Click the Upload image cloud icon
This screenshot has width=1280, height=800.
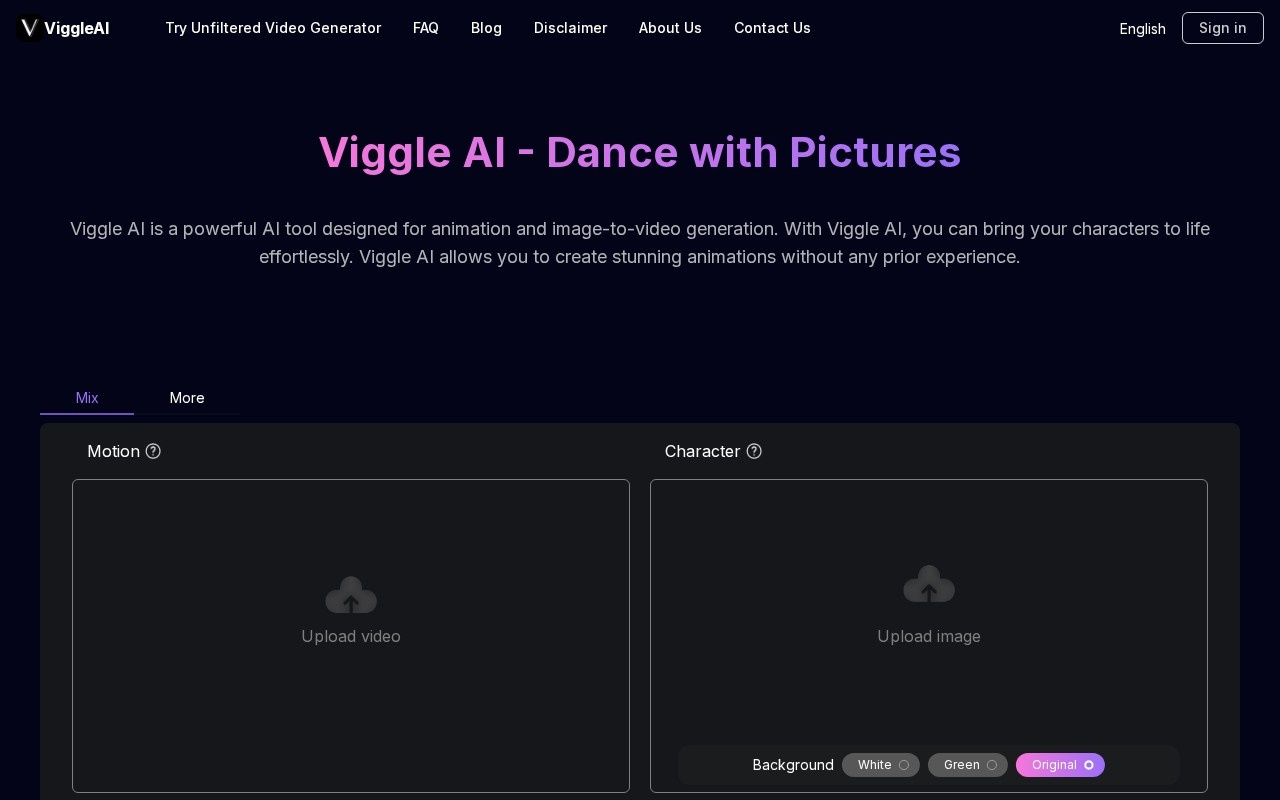coord(929,584)
